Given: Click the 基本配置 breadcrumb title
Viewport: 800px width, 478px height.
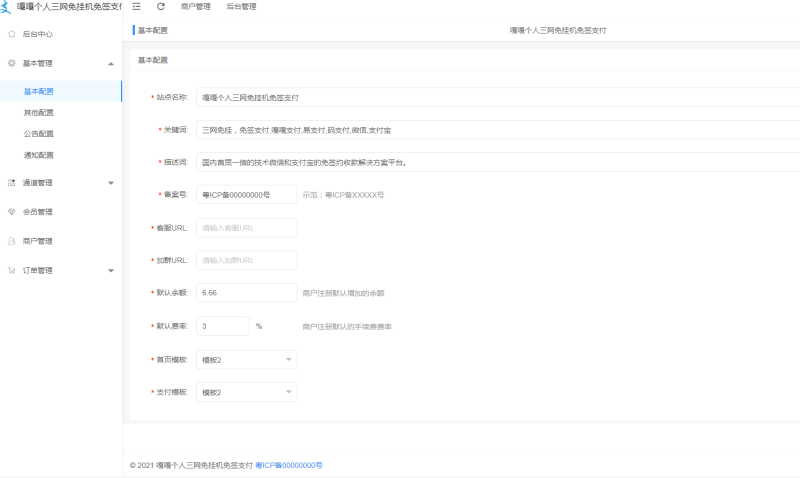Looking at the screenshot, I should point(153,30).
